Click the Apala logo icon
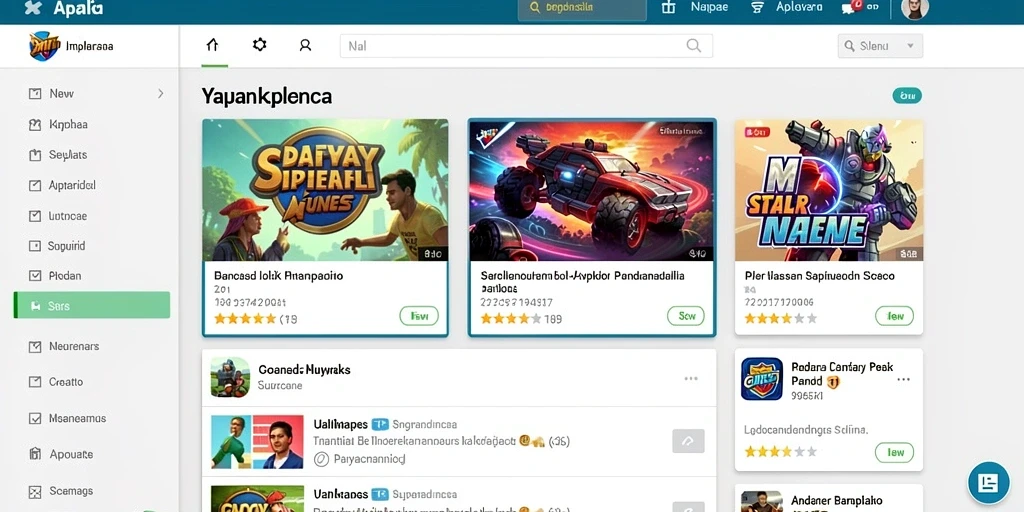The image size is (1024, 512). pos(33,8)
